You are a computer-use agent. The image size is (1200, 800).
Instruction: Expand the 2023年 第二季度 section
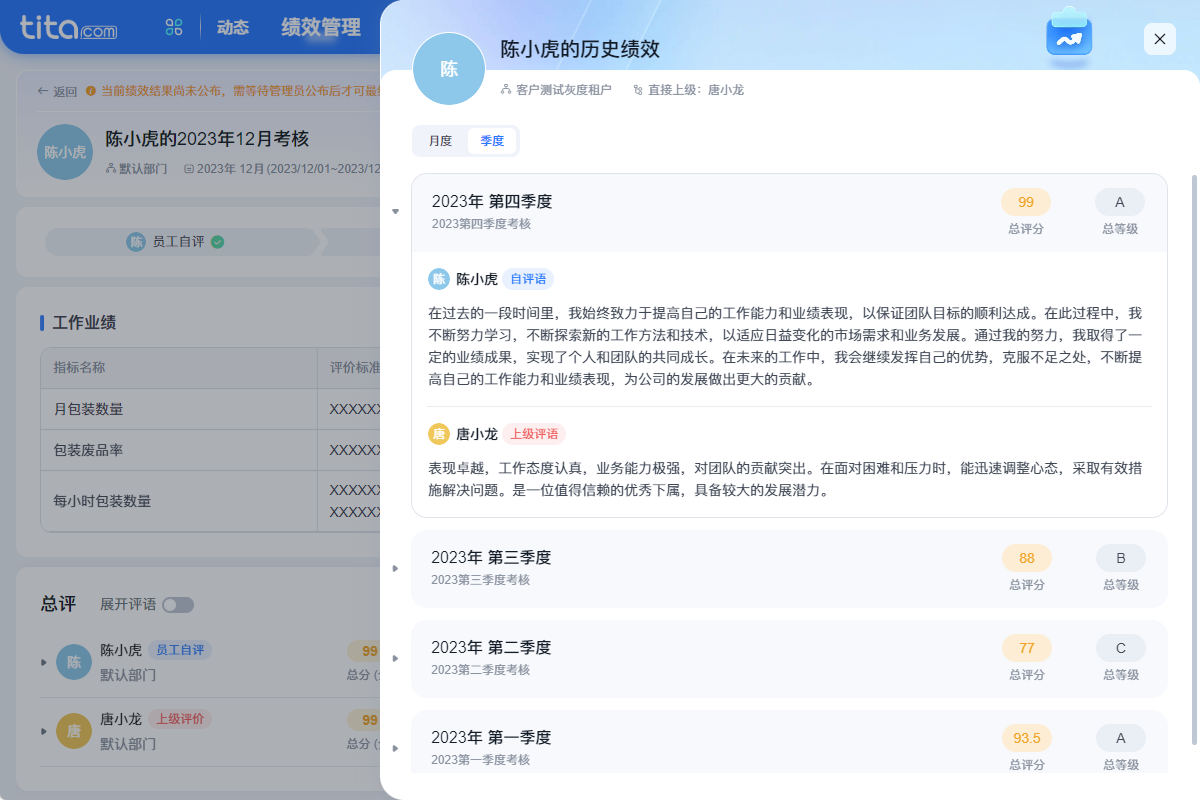(x=396, y=659)
